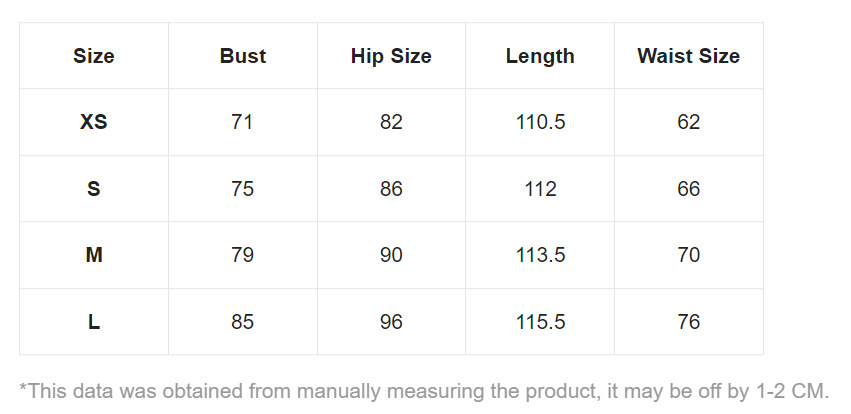Select the Waist Size column header

pos(689,56)
